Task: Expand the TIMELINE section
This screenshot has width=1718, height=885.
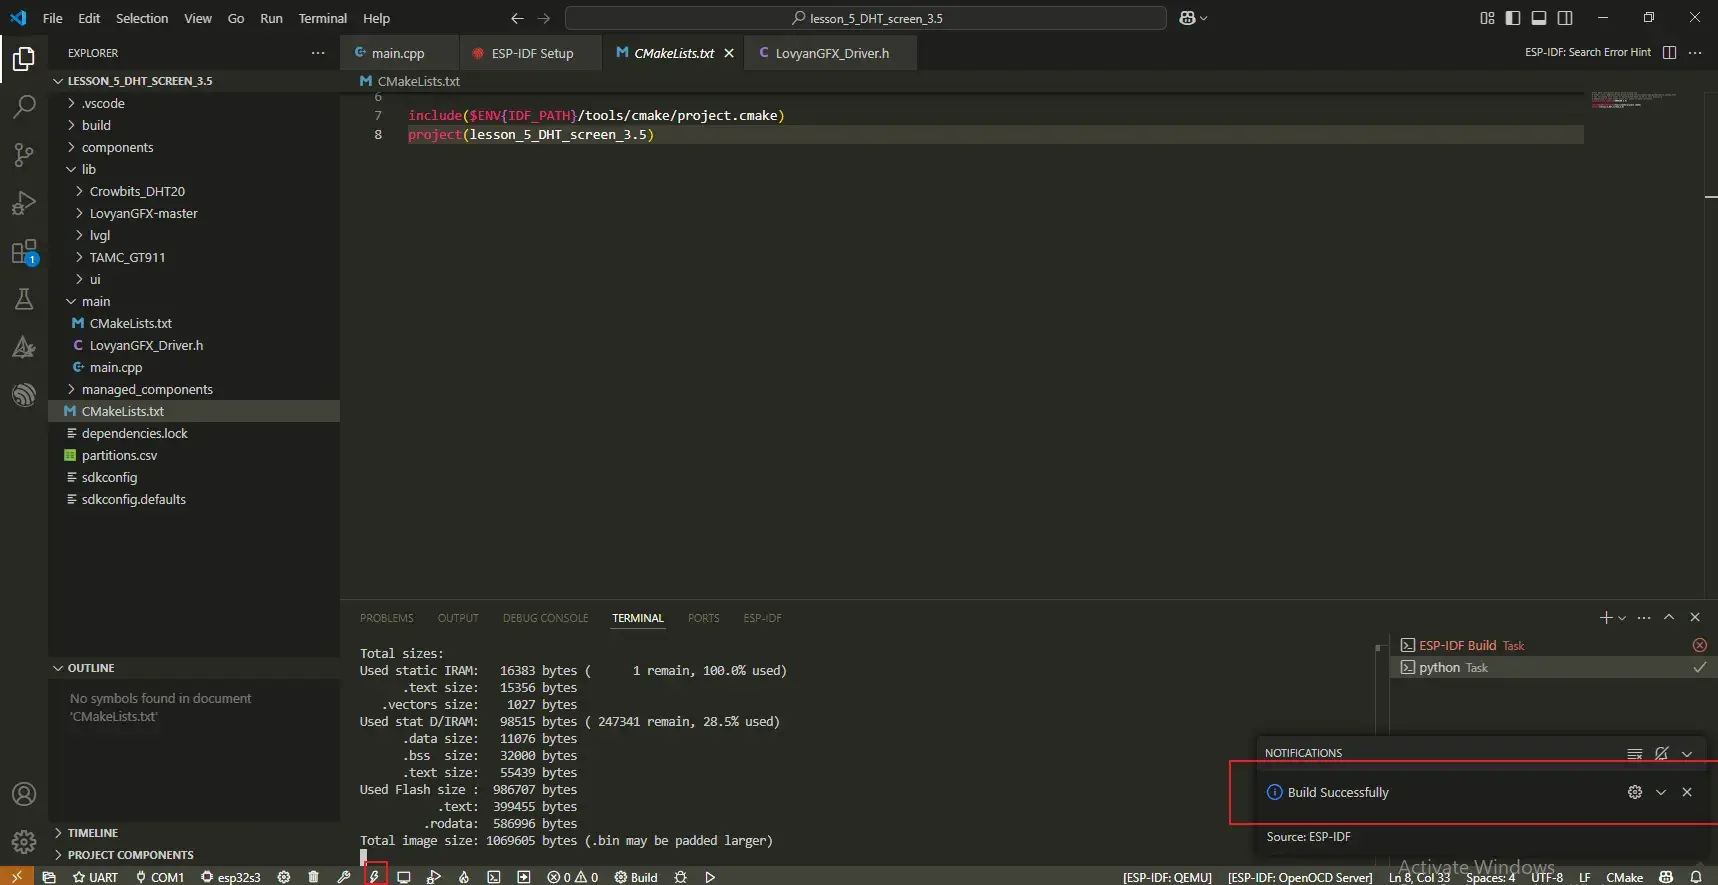Action: (93, 833)
